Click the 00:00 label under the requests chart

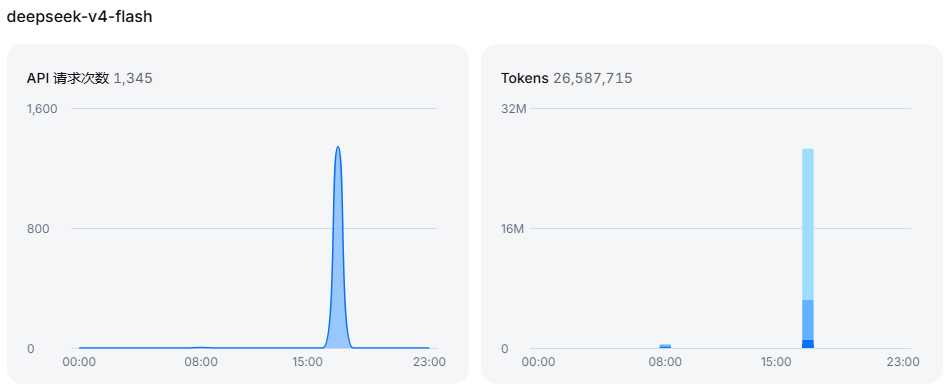[x=79, y=362]
